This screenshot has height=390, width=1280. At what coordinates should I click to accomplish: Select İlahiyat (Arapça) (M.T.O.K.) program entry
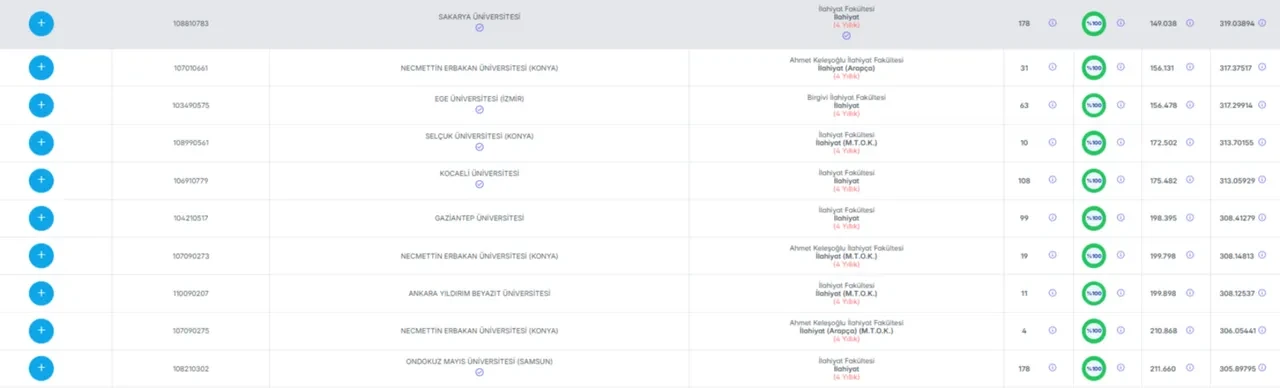pyautogui.click(x=846, y=330)
